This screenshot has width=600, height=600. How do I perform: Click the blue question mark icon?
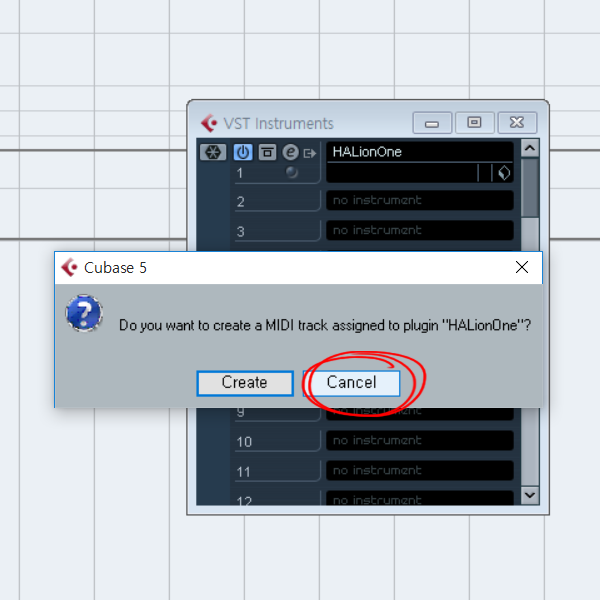coord(84,313)
